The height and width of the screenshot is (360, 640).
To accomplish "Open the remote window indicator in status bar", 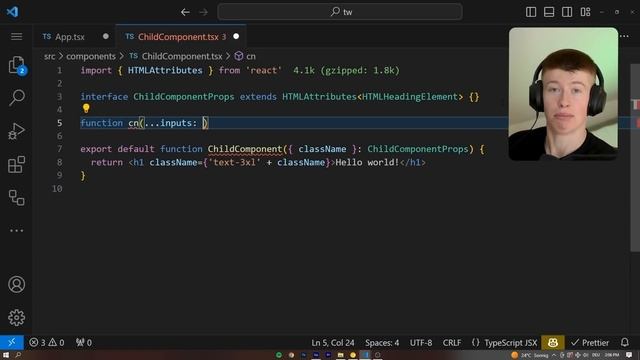I will pyautogui.click(x=12, y=342).
